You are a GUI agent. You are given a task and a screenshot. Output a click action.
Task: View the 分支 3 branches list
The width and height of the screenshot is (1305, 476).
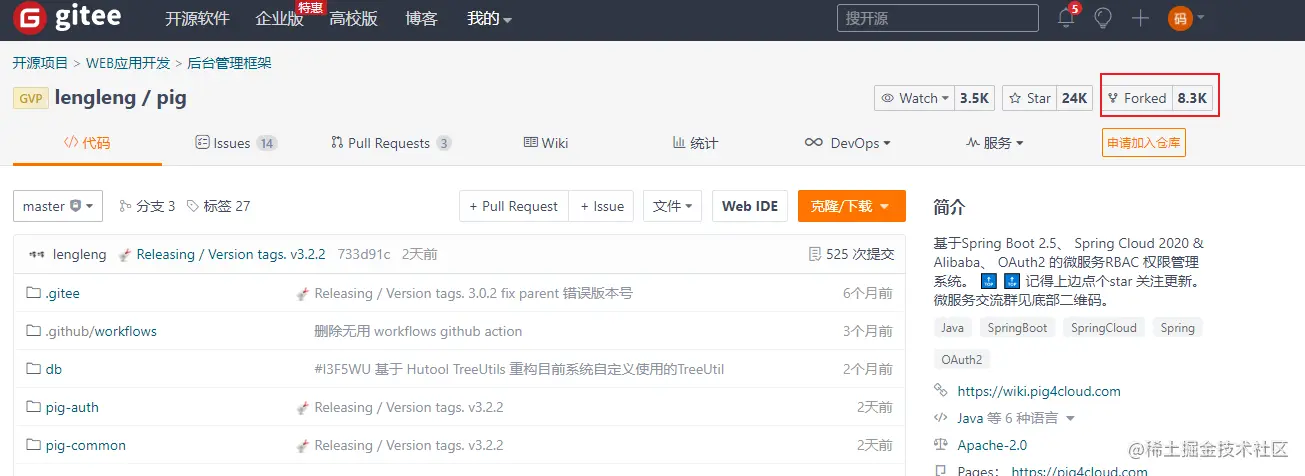click(147, 206)
